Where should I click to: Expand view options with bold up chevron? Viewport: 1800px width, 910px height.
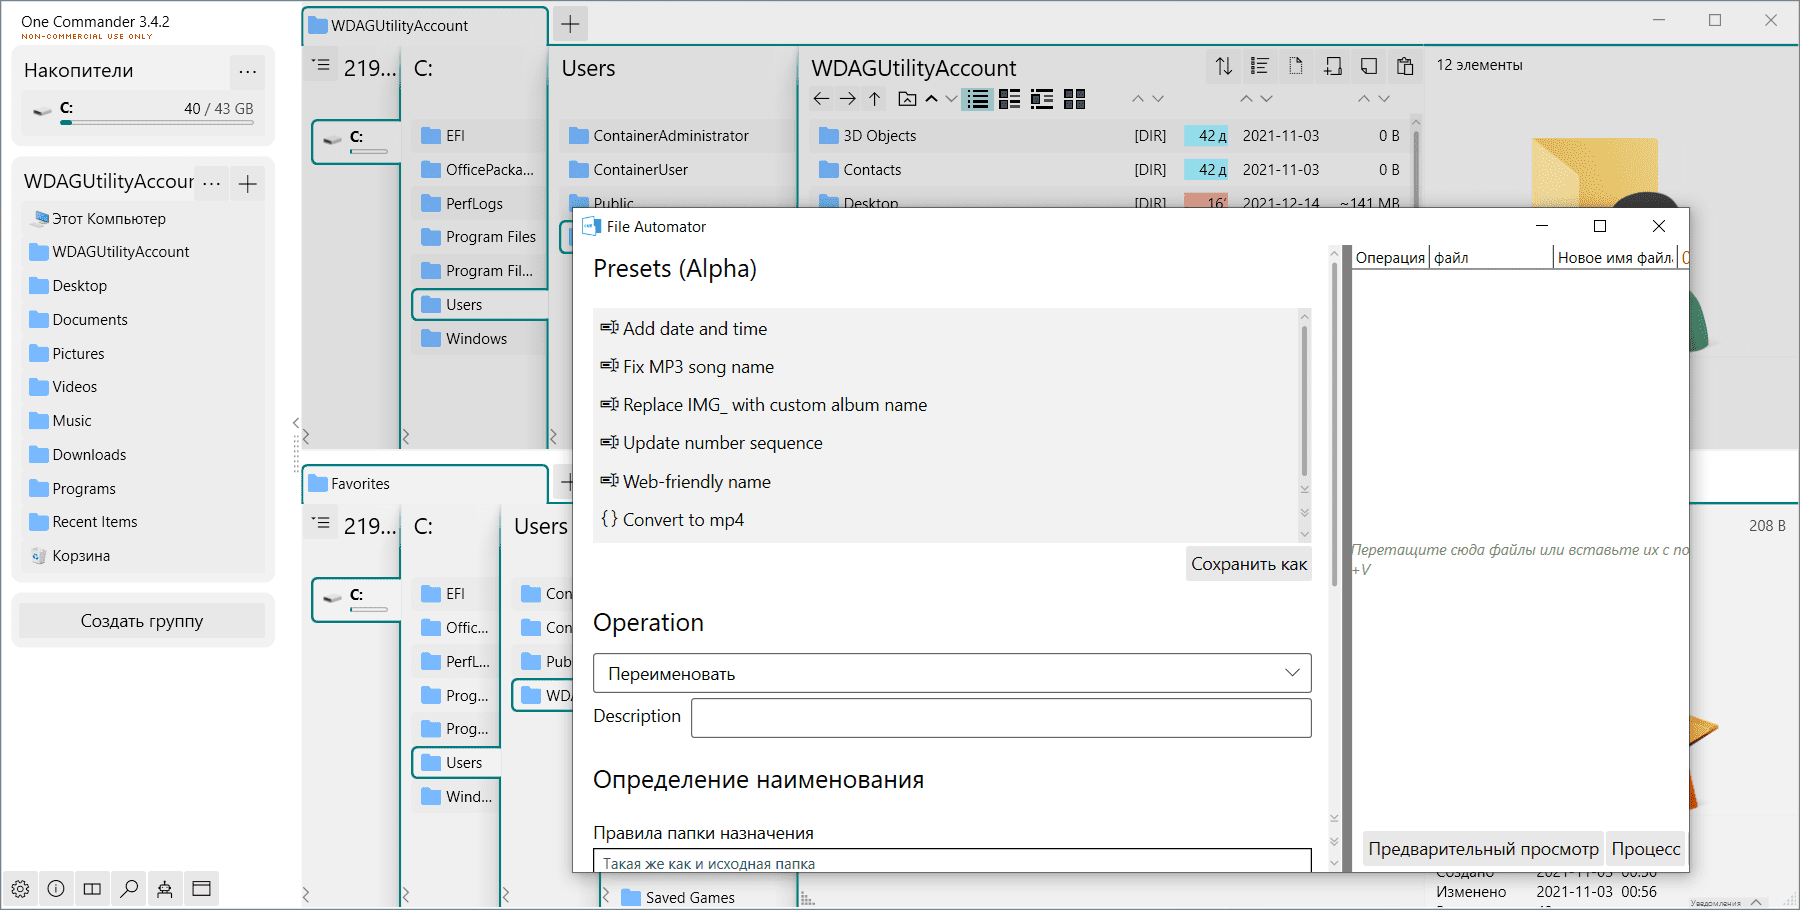coord(931,98)
